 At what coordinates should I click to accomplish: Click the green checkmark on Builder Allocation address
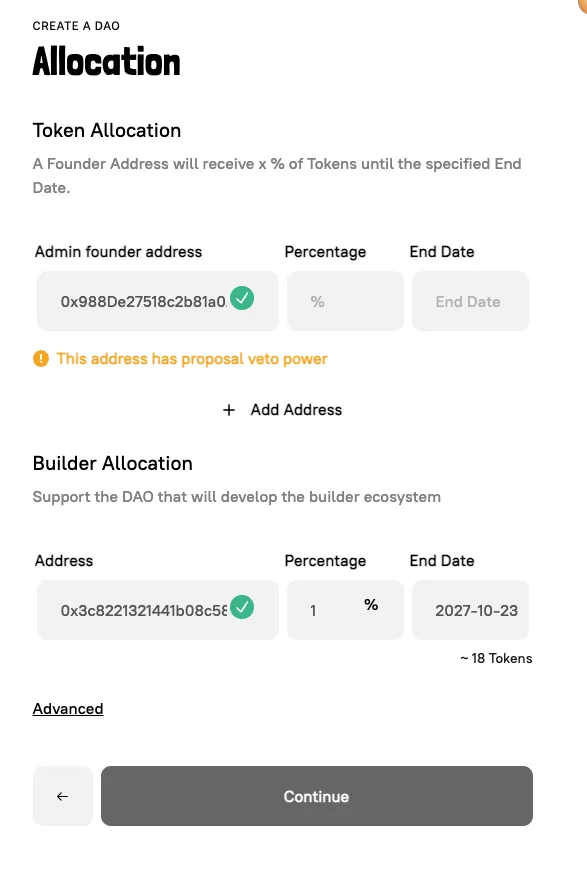click(x=241, y=607)
